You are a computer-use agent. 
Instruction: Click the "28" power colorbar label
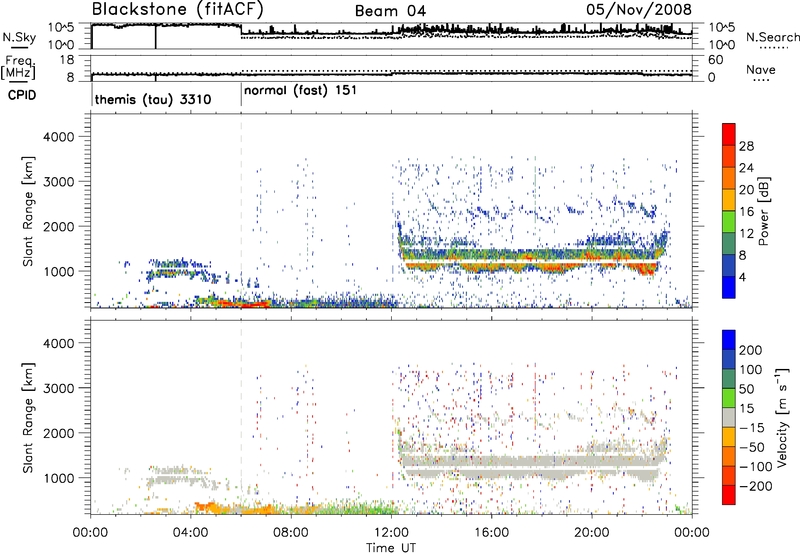pyautogui.click(x=746, y=146)
